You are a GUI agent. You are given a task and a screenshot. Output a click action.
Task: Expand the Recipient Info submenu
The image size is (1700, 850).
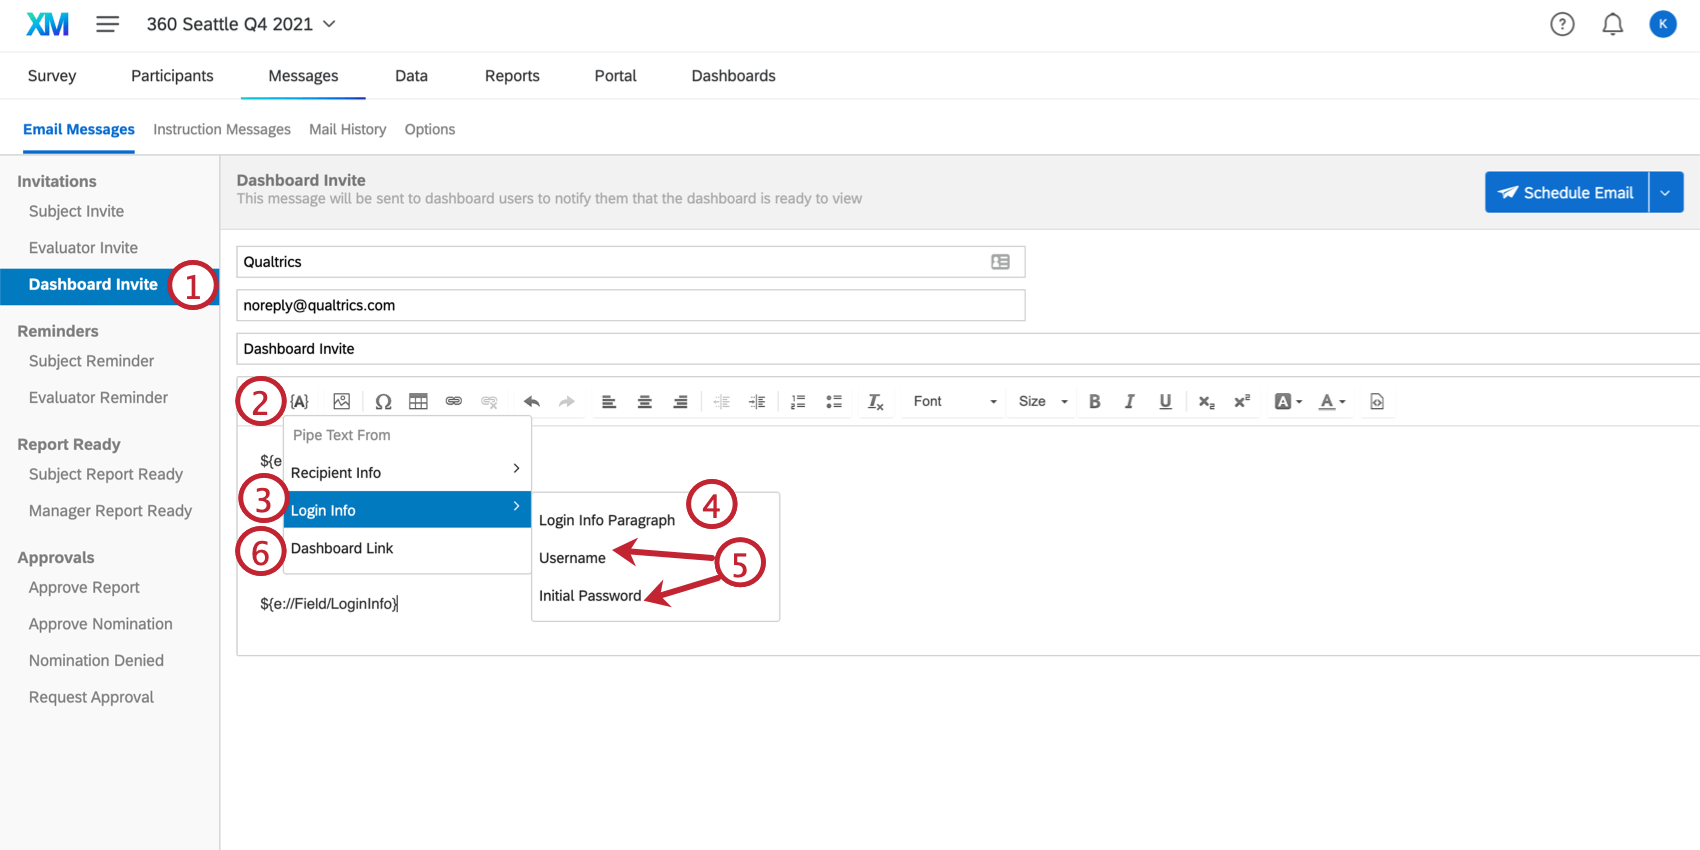click(407, 473)
